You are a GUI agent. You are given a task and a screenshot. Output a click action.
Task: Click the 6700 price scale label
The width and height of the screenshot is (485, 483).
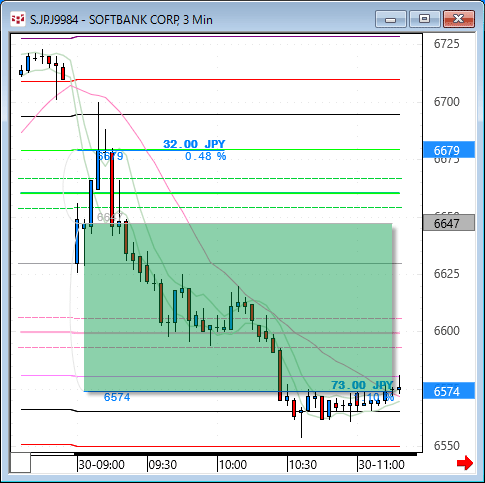[446, 101]
